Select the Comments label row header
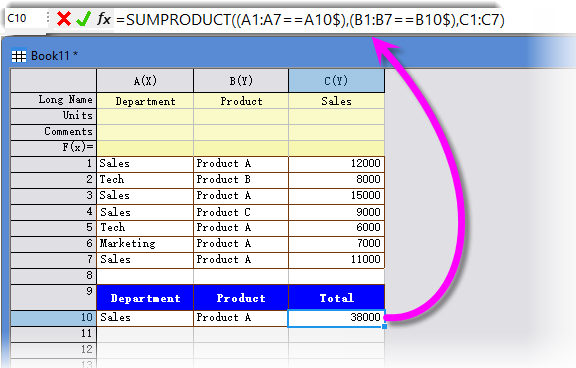 coord(54,132)
